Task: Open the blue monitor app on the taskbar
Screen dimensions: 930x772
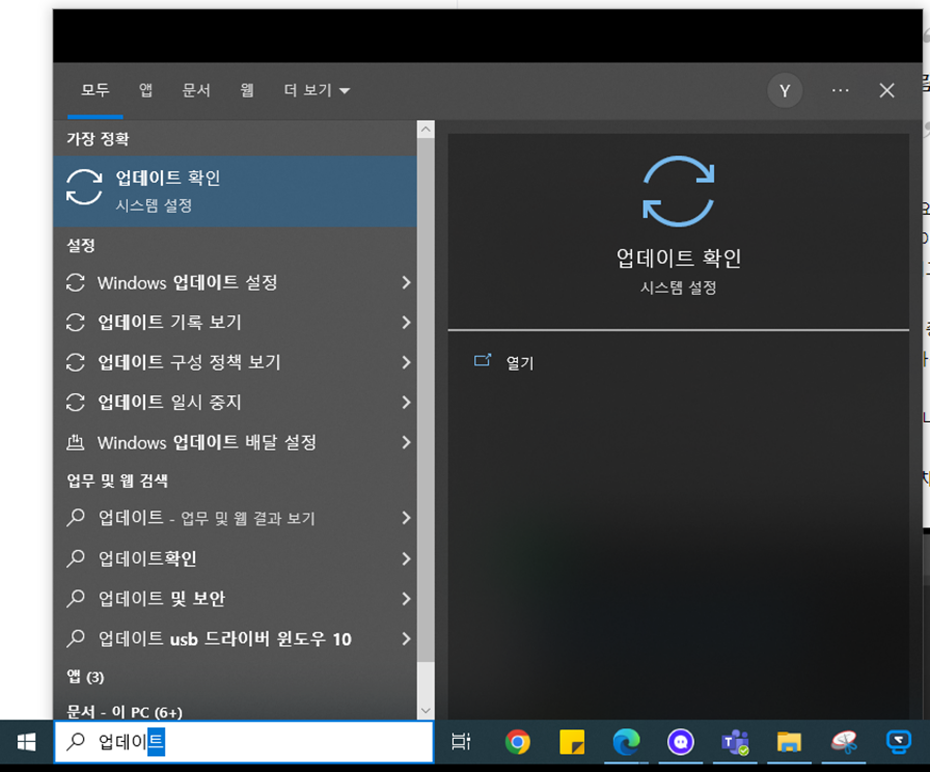Action: tap(898, 742)
